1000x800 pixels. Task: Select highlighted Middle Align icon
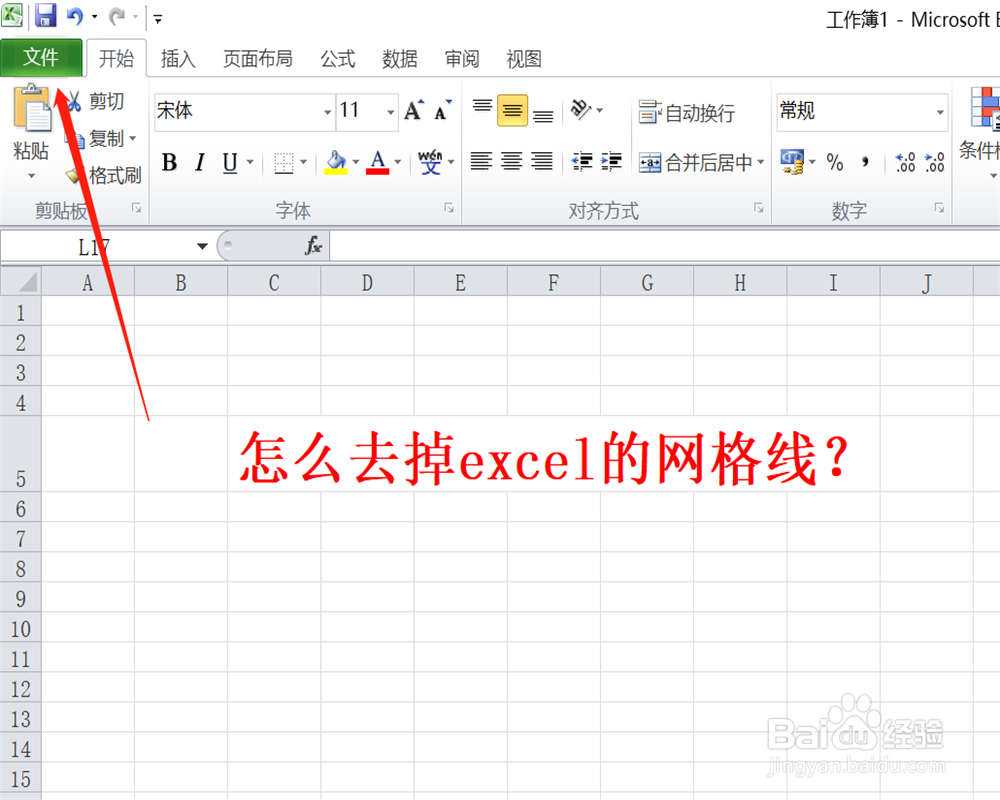[x=512, y=110]
